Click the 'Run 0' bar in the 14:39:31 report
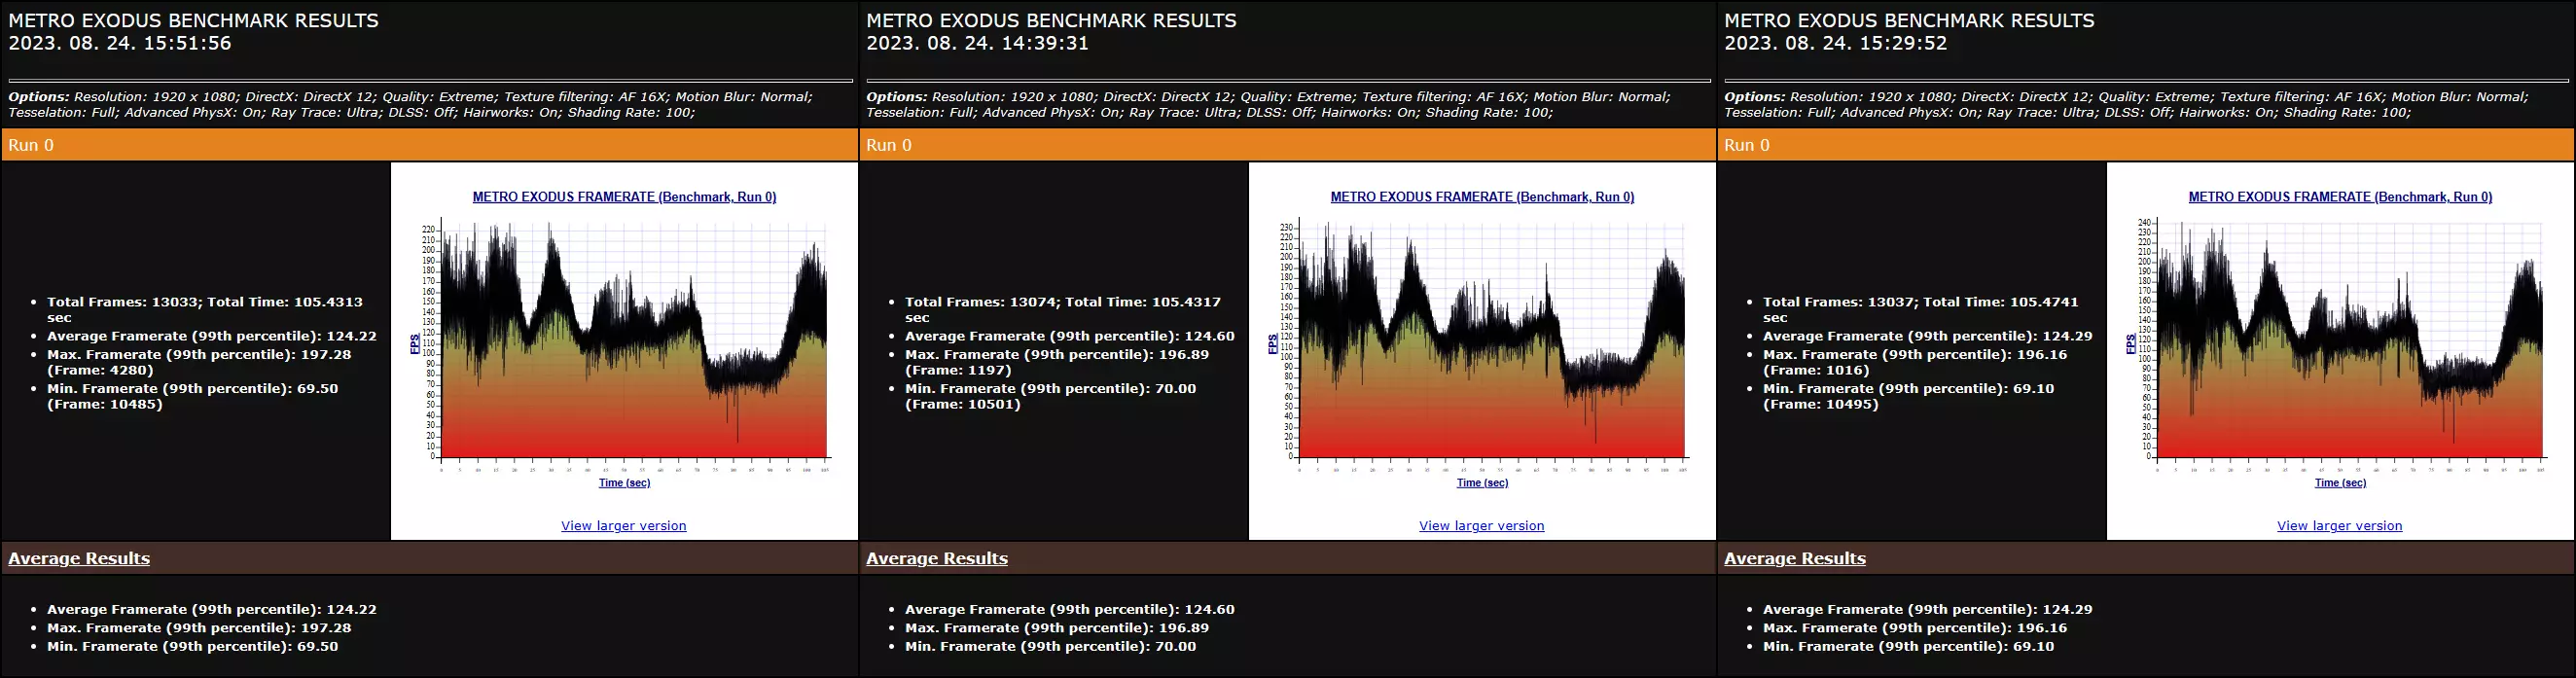Image resolution: width=2576 pixels, height=678 pixels. coord(1288,145)
